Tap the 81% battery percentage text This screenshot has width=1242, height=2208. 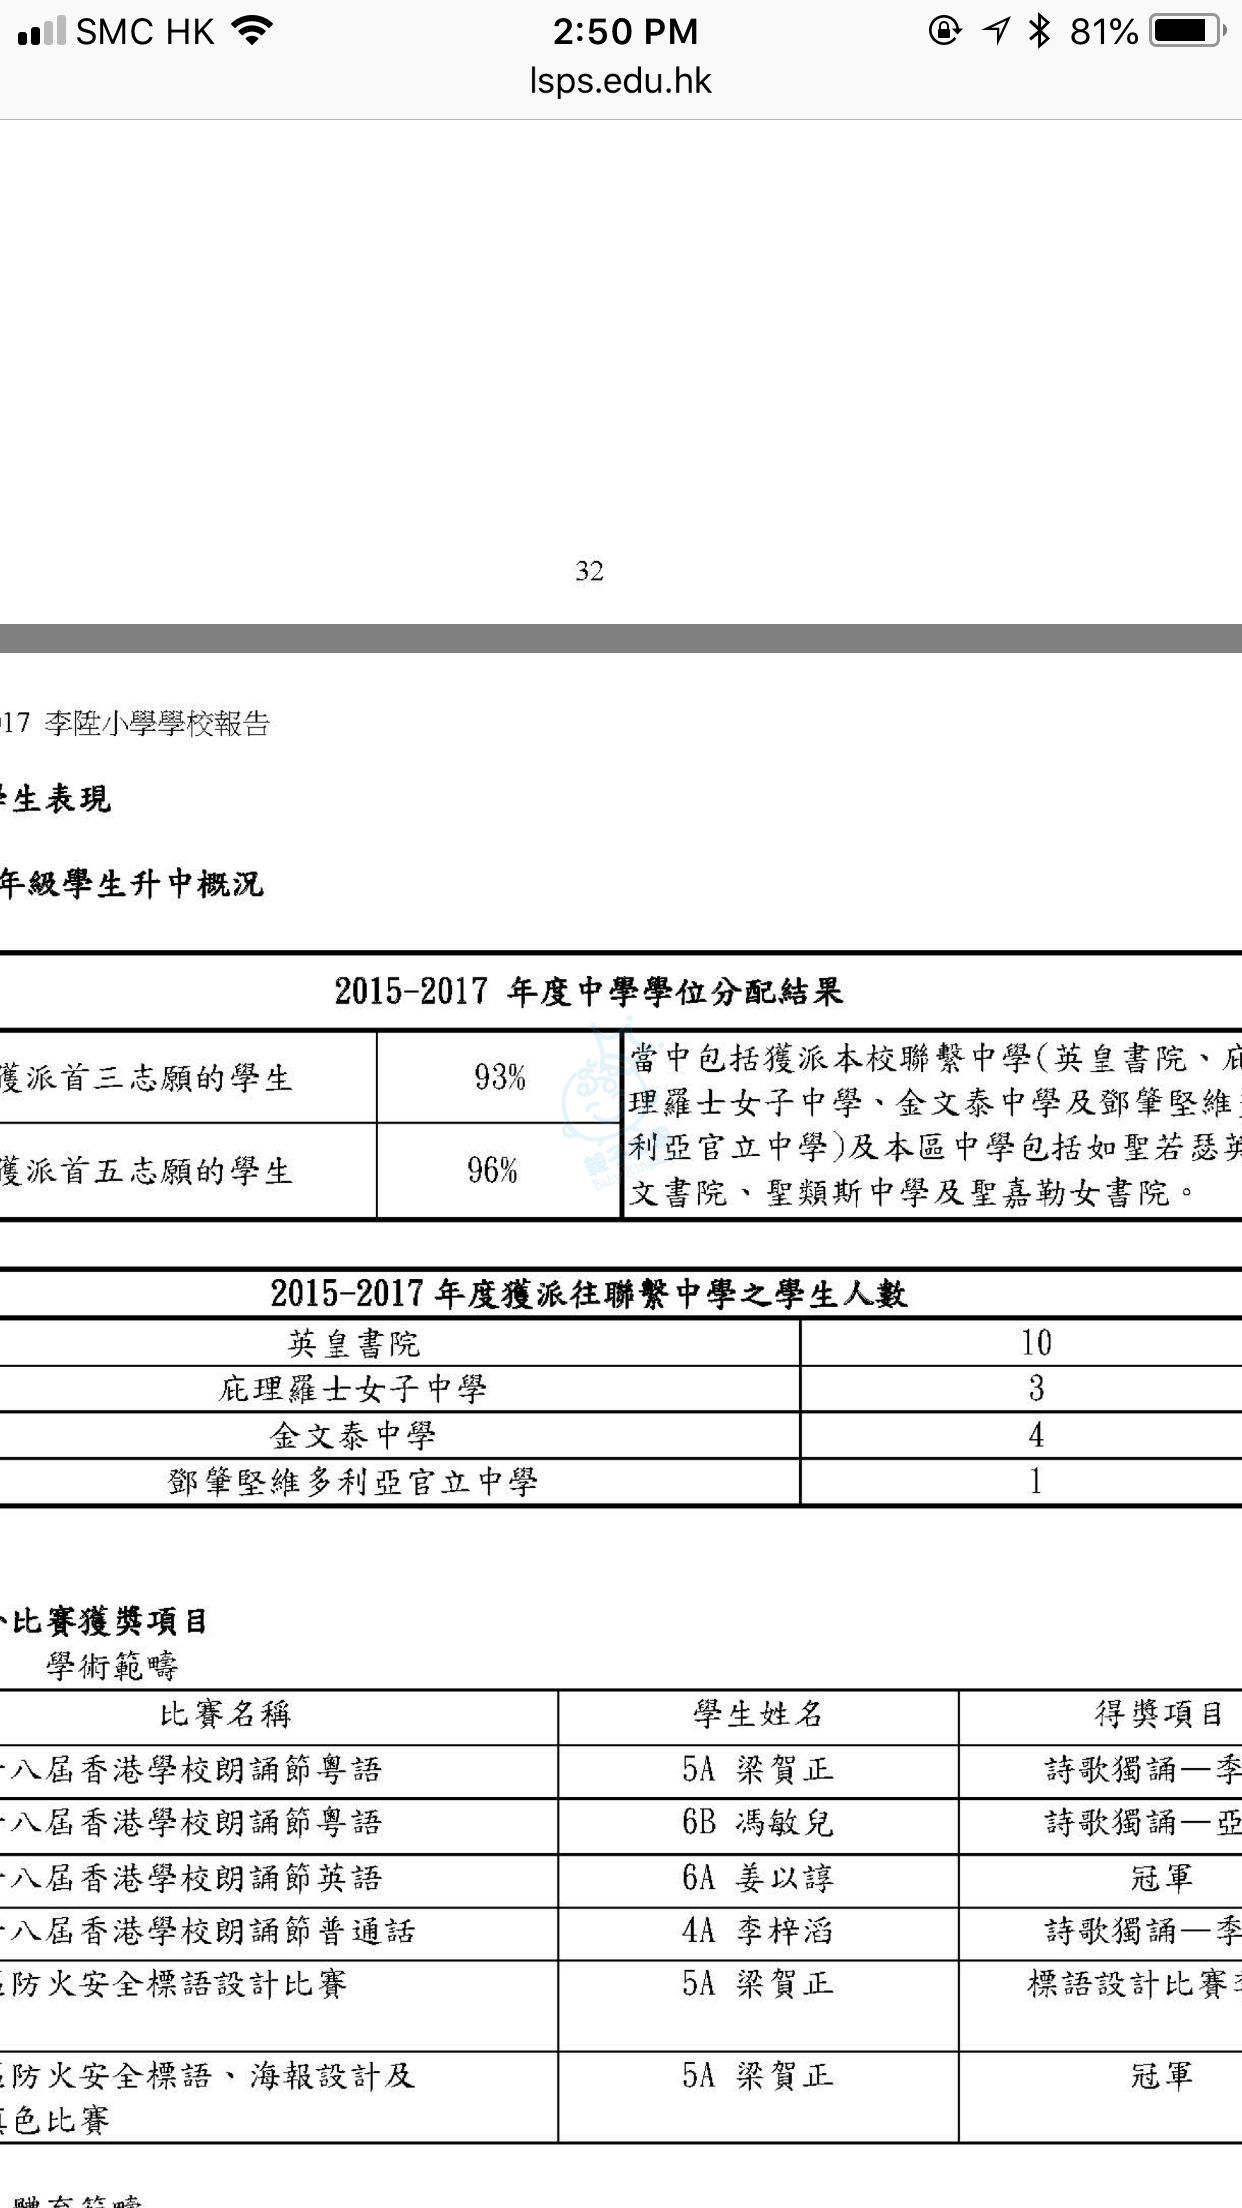tap(1103, 32)
